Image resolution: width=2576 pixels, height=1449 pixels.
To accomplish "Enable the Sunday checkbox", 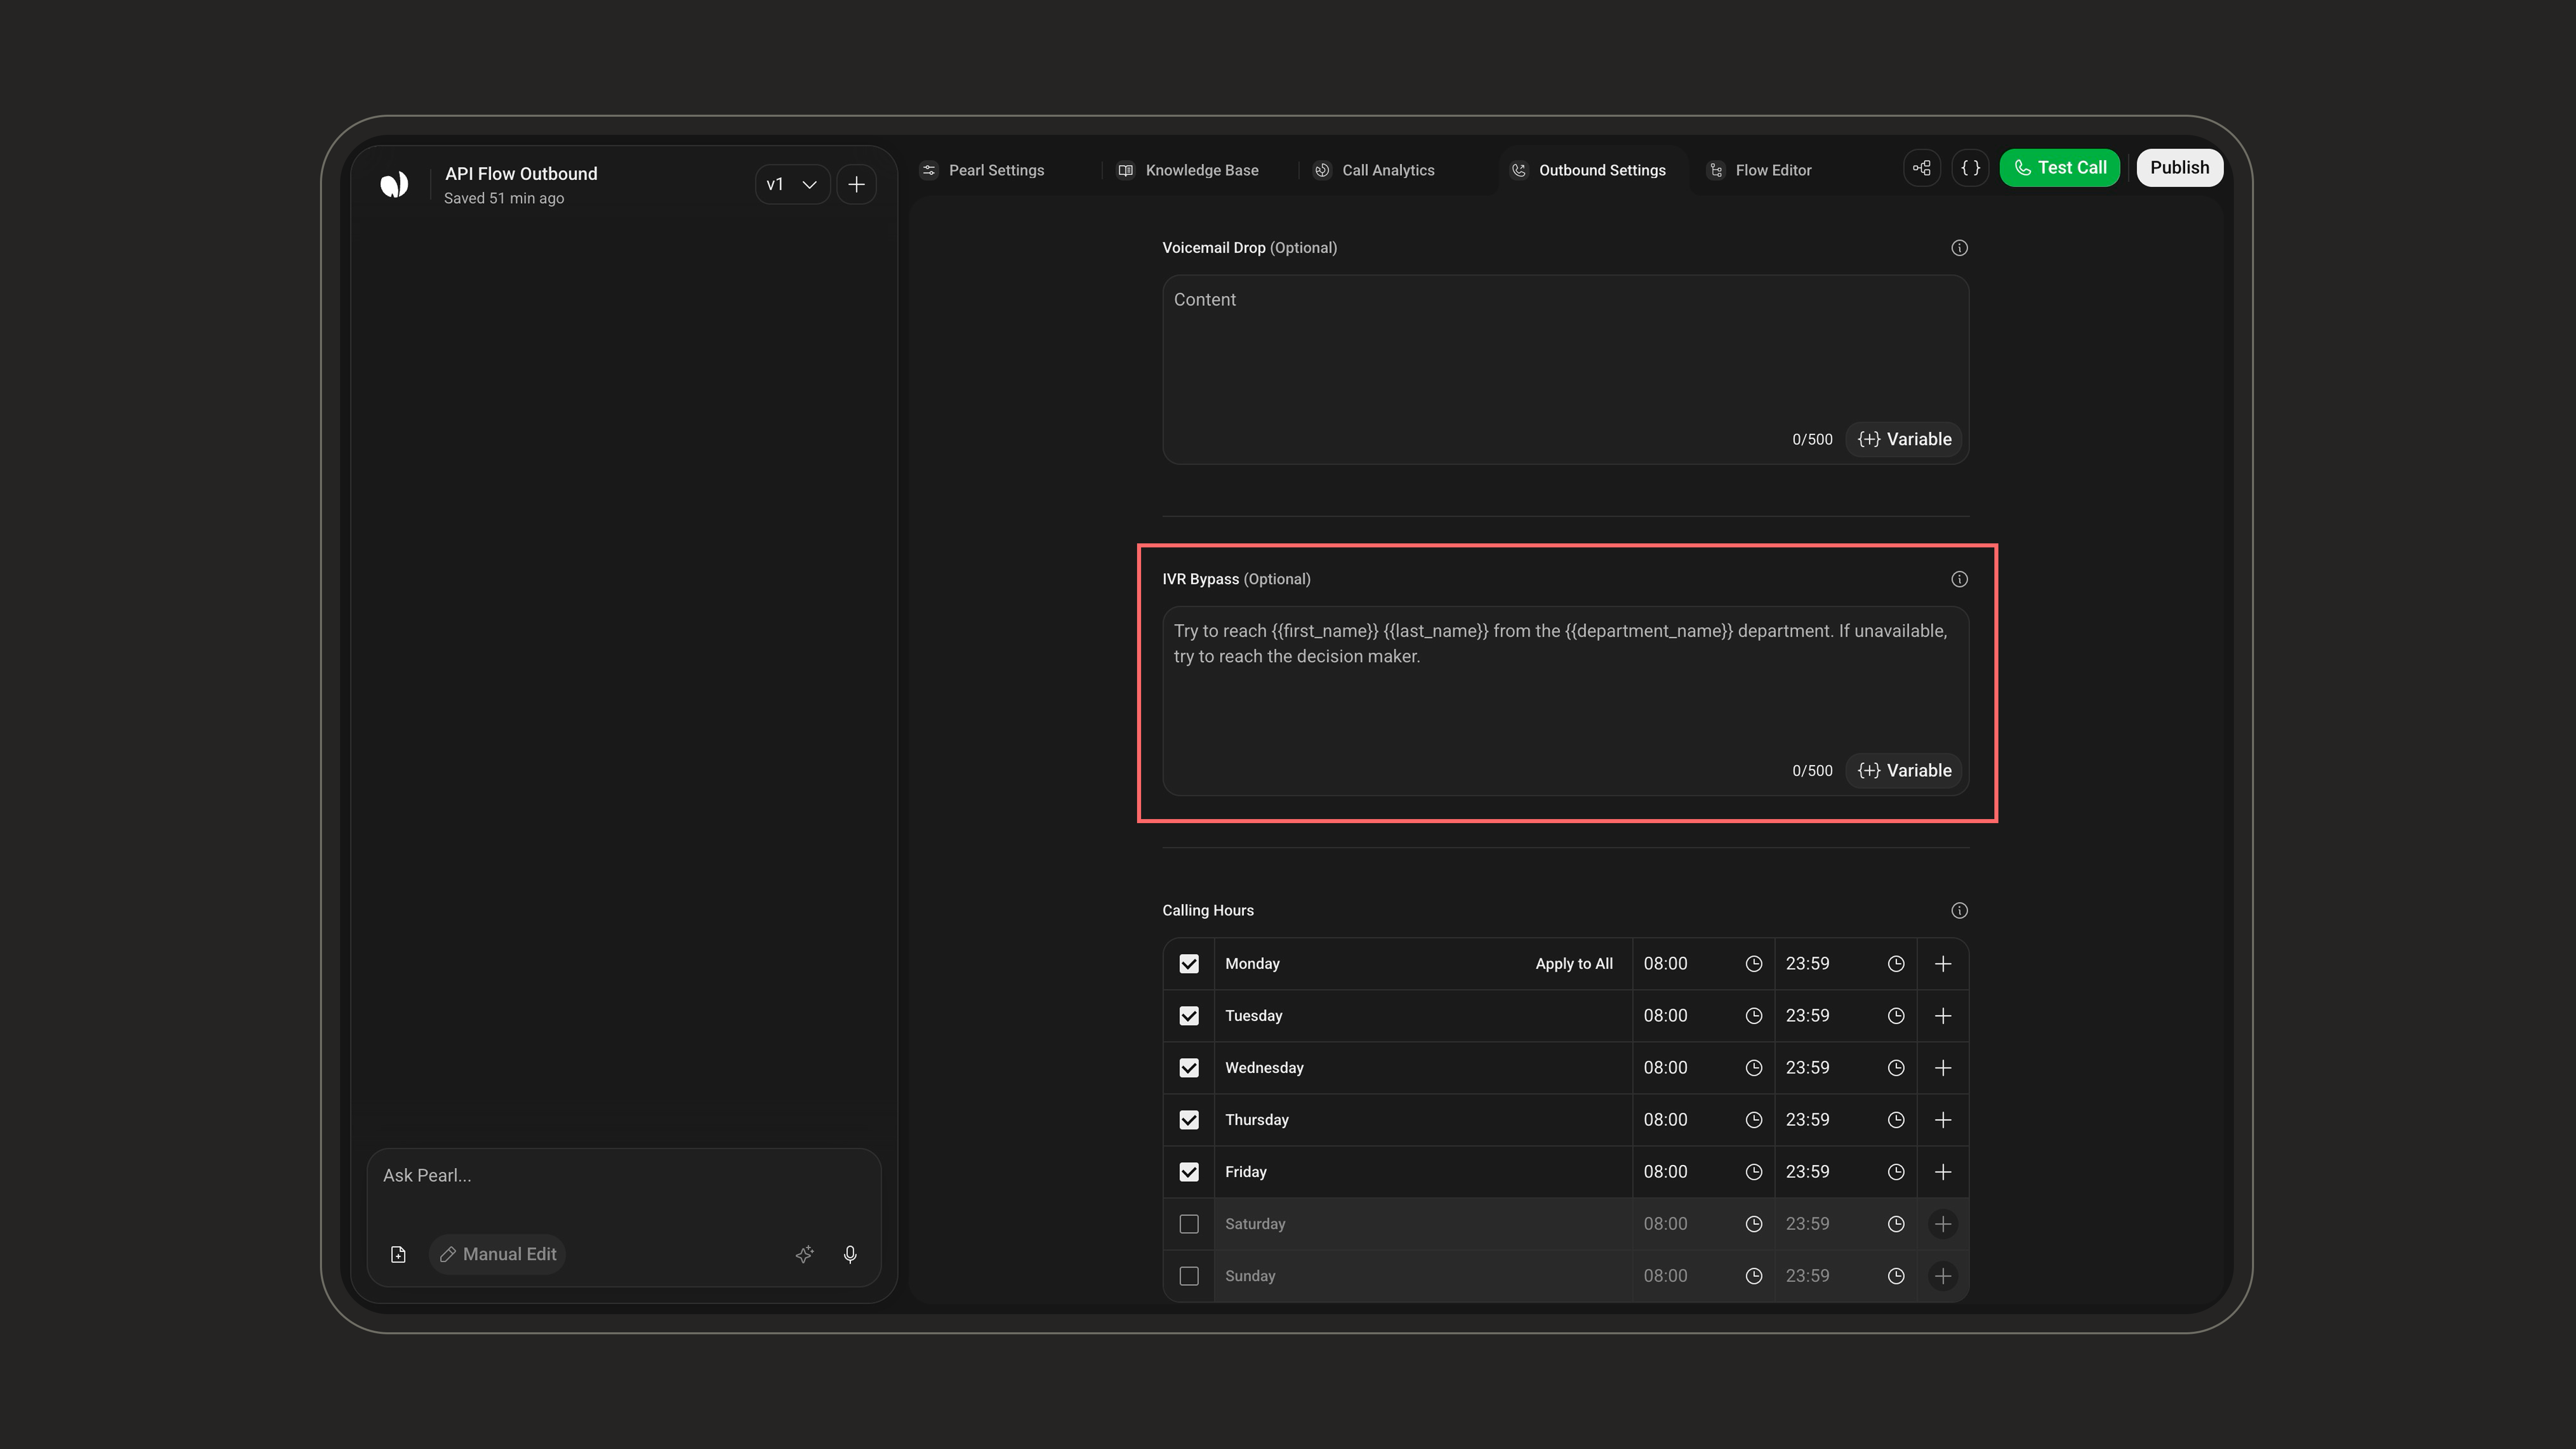I will [x=1188, y=1276].
